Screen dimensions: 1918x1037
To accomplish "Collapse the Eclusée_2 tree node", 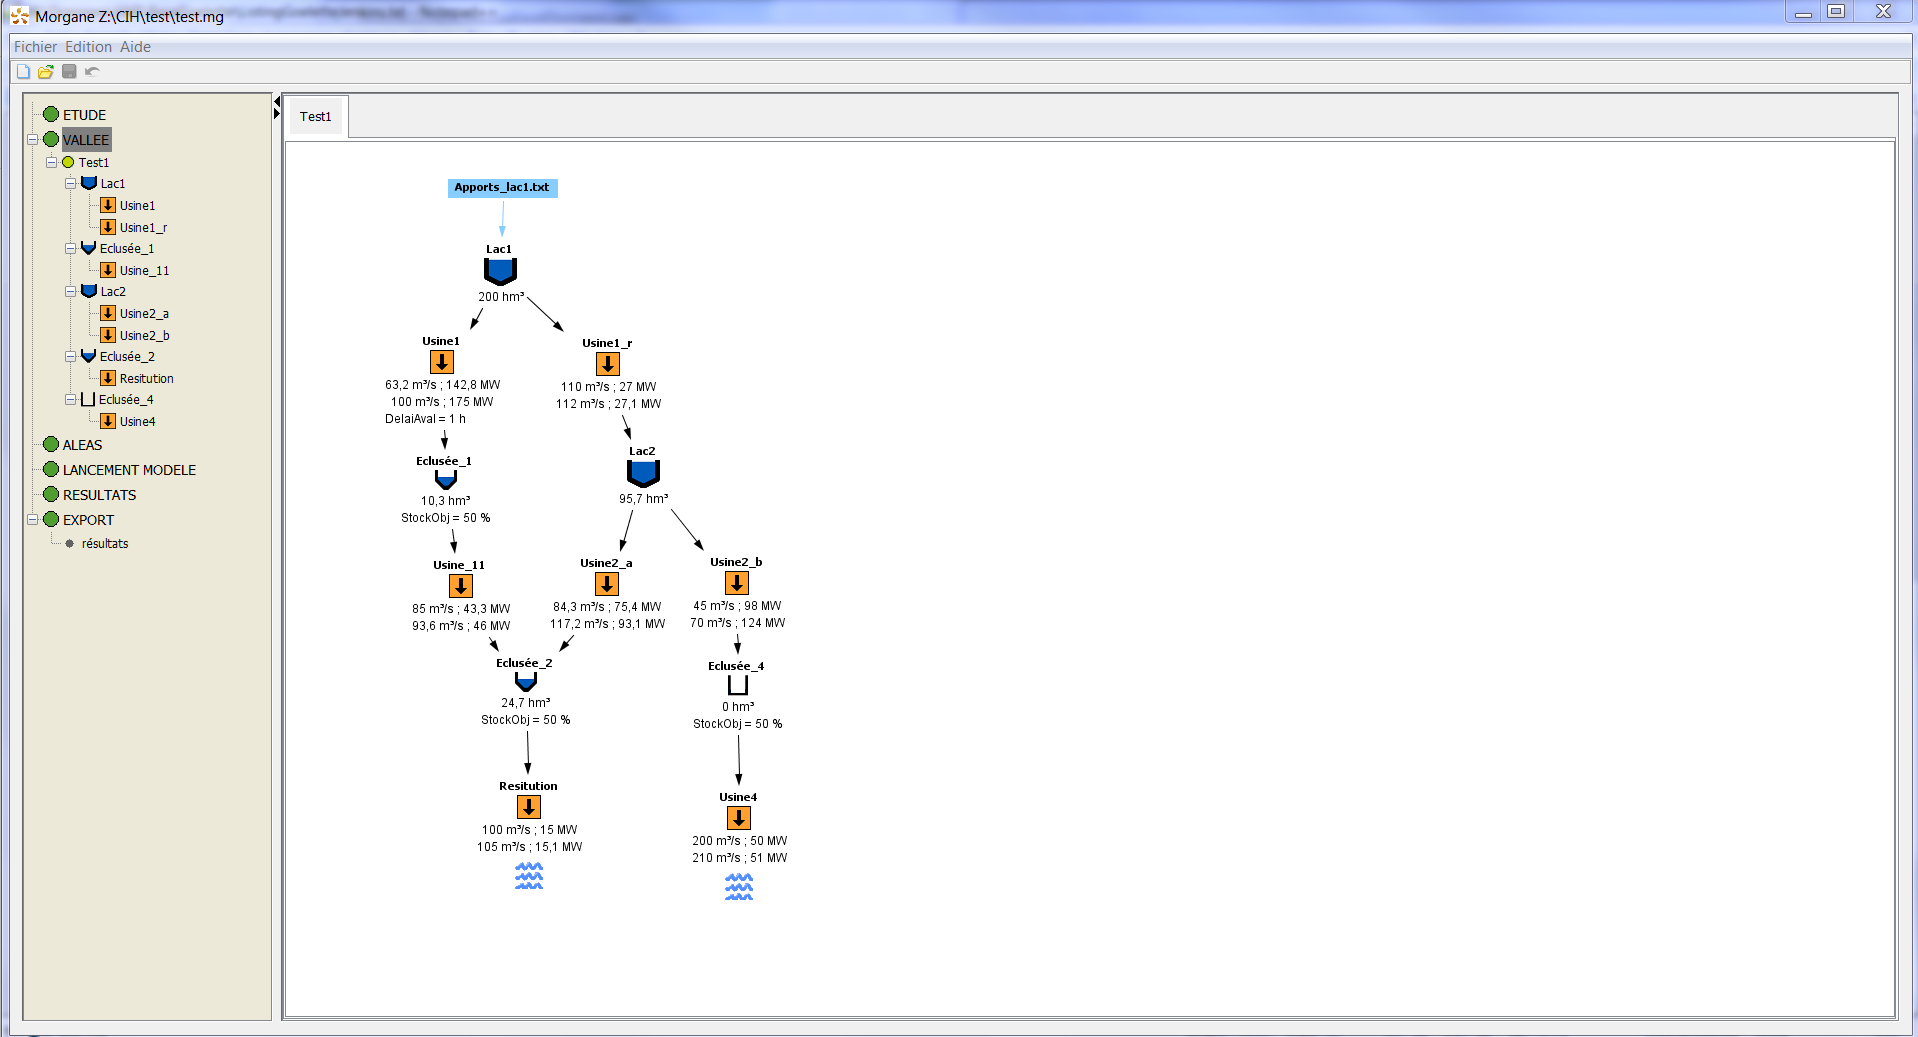I will [70, 356].
